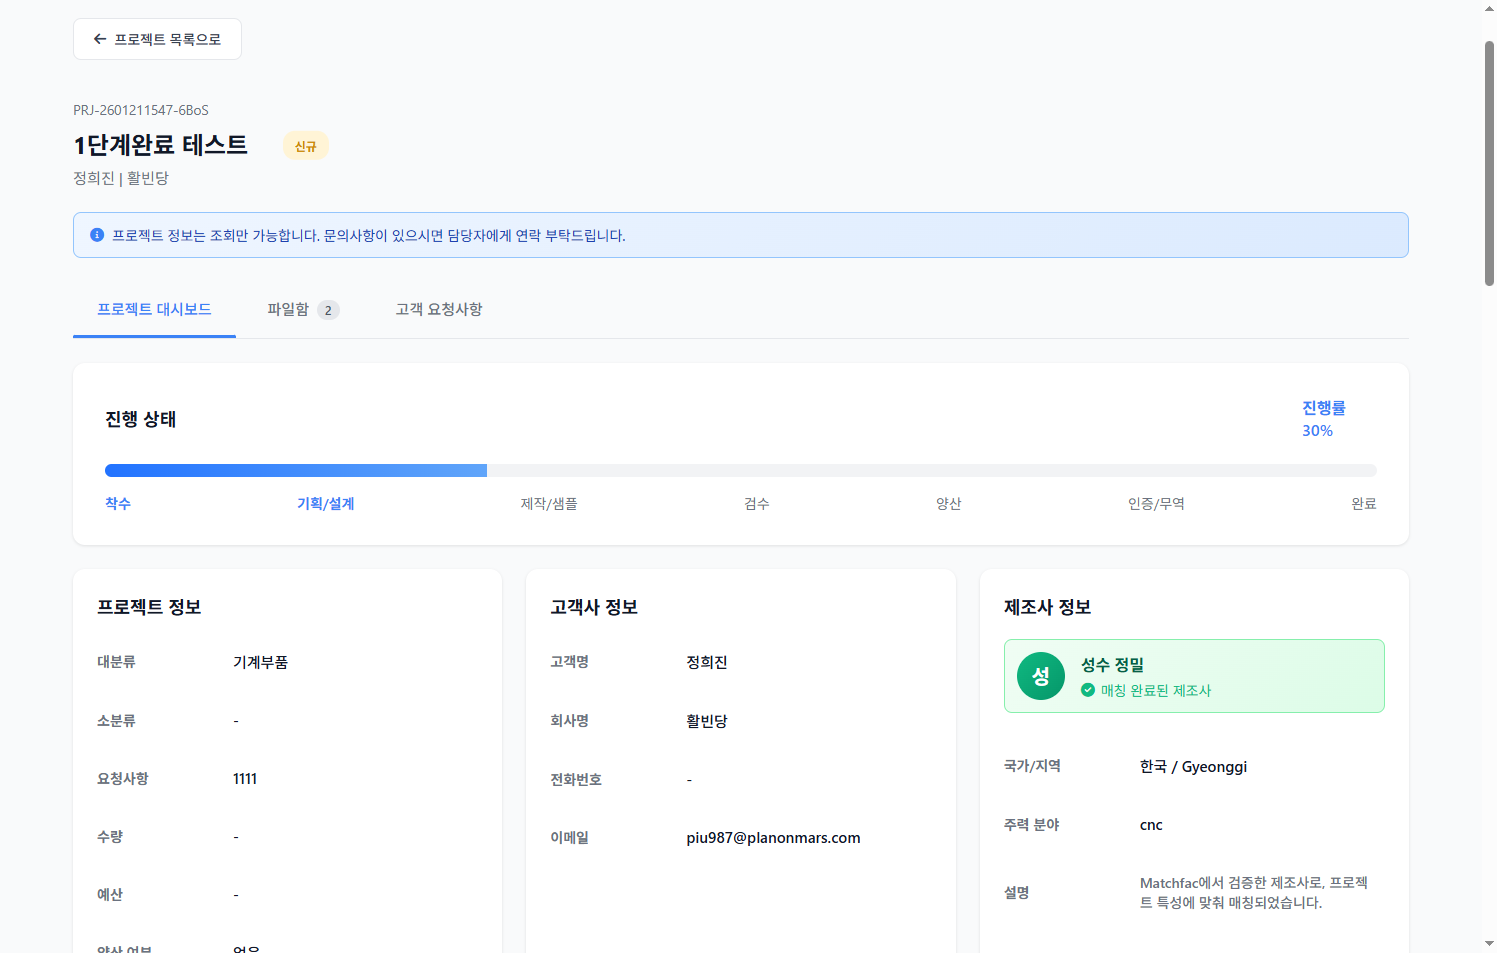Open the 고객 요청사항 tab
This screenshot has width=1497, height=953.
[438, 309]
